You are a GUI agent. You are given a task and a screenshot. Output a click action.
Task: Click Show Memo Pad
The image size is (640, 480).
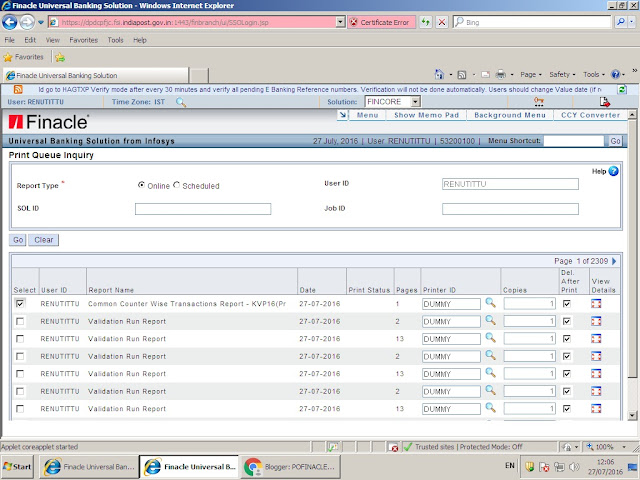pos(427,115)
